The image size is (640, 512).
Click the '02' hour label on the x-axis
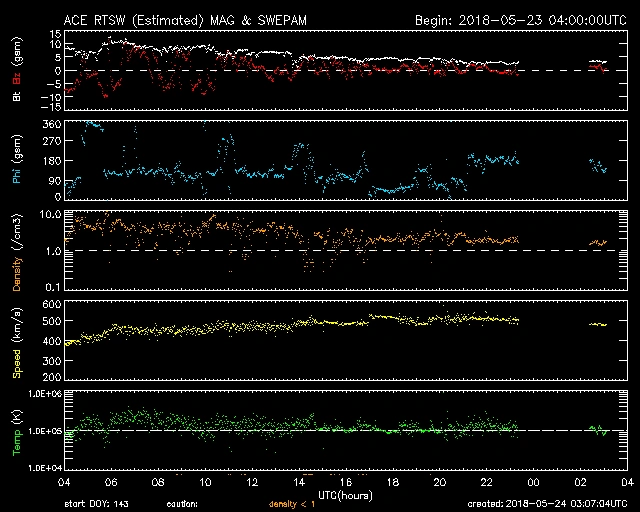tap(580, 482)
